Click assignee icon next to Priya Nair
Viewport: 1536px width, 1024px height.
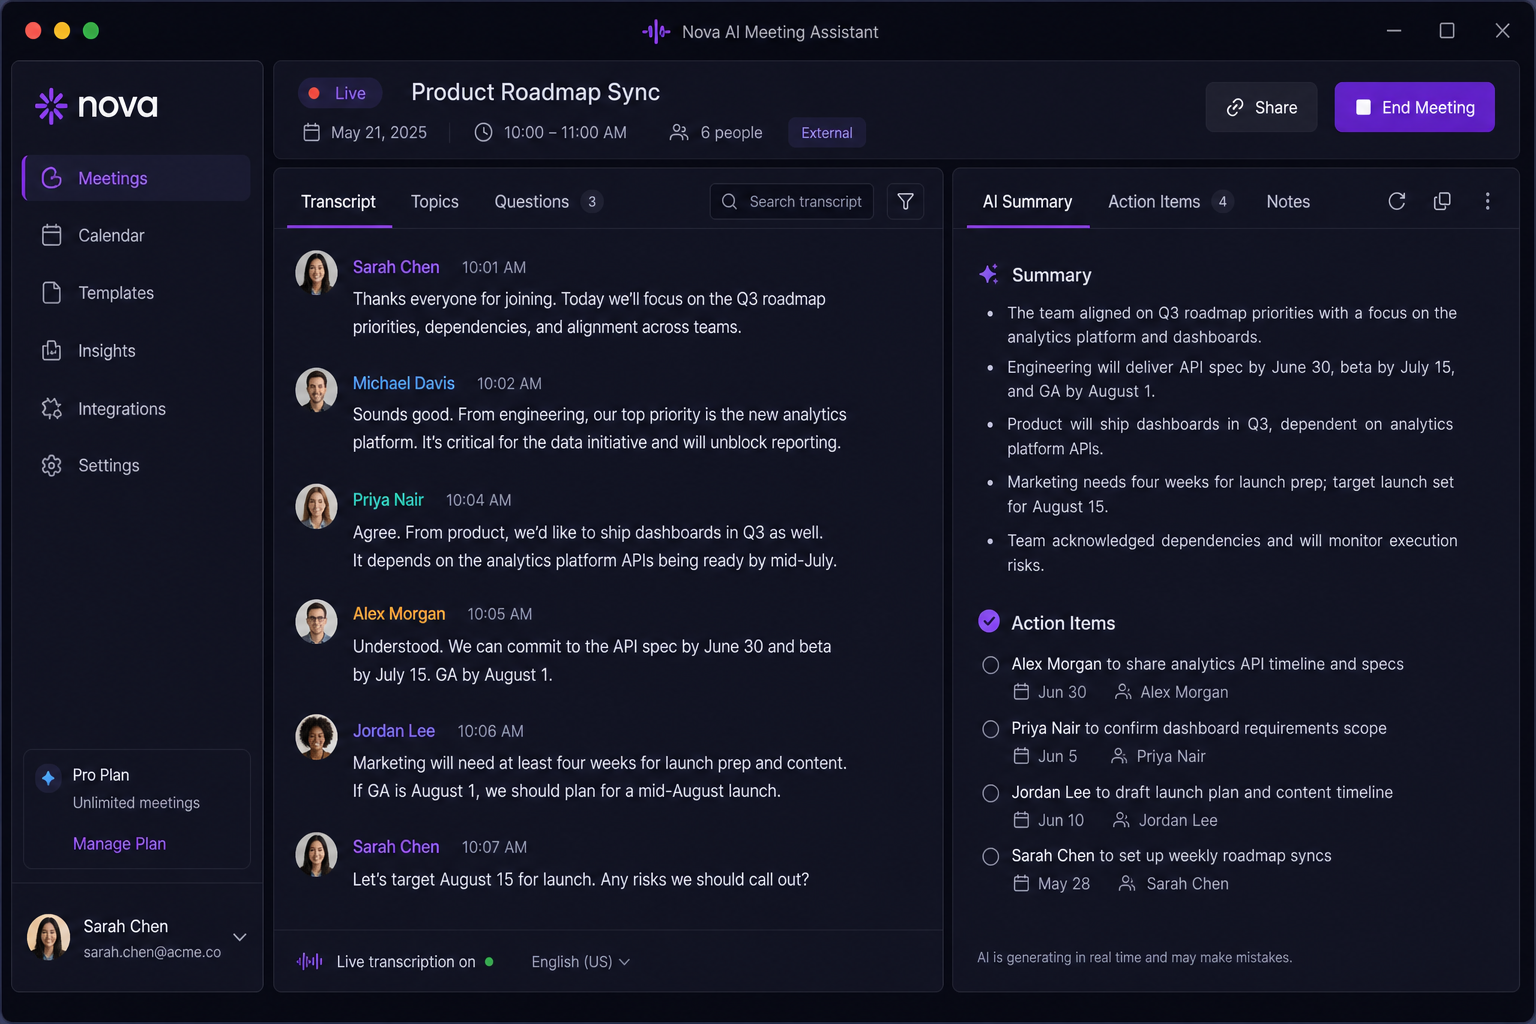pos(1119,756)
